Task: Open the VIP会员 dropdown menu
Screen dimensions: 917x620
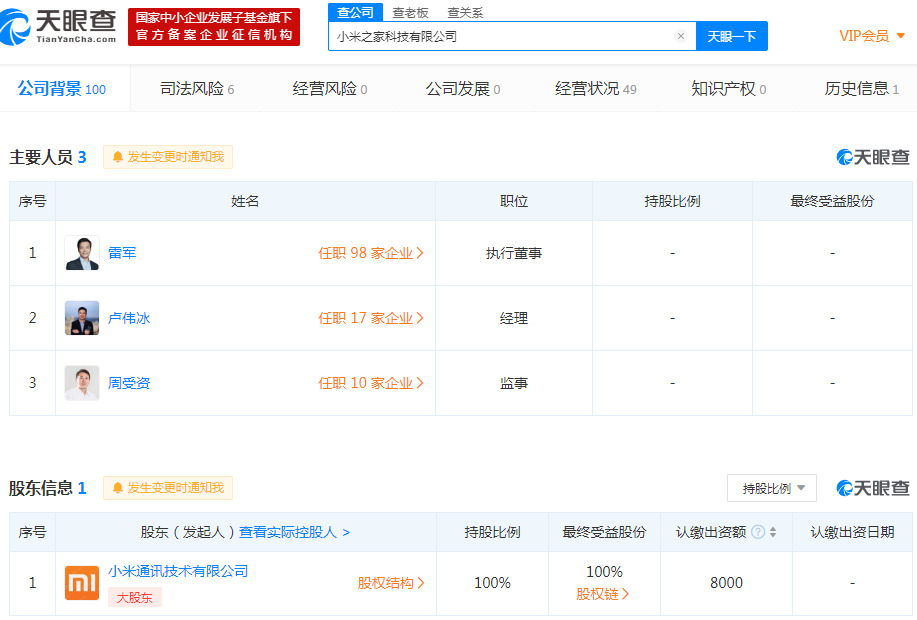Action: click(872, 36)
